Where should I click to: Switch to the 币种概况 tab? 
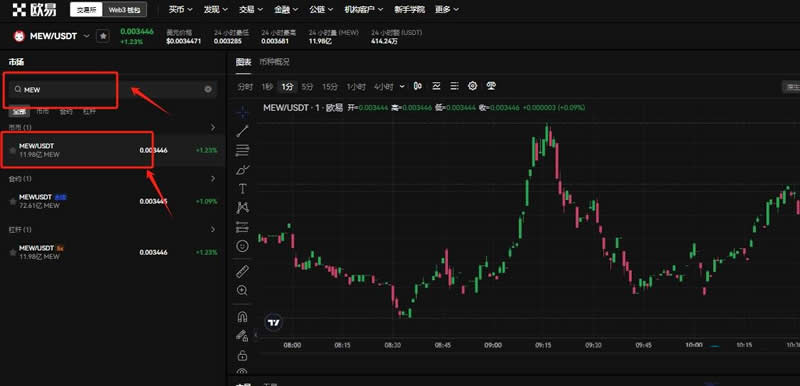point(274,62)
